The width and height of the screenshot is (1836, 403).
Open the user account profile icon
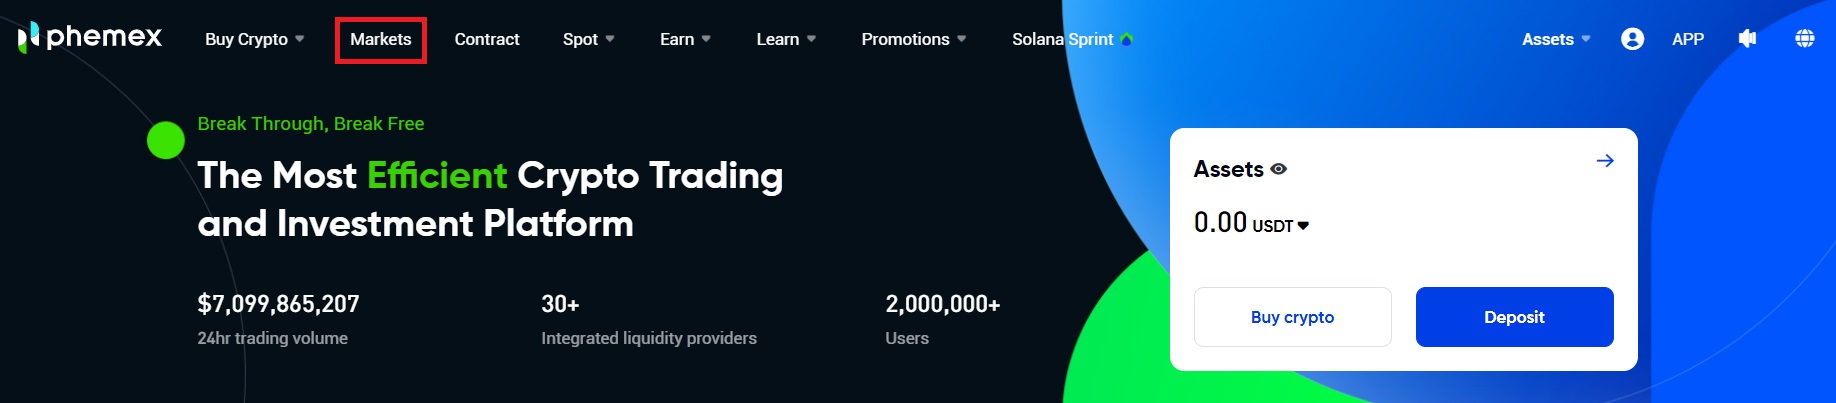pyautogui.click(x=1632, y=39)
